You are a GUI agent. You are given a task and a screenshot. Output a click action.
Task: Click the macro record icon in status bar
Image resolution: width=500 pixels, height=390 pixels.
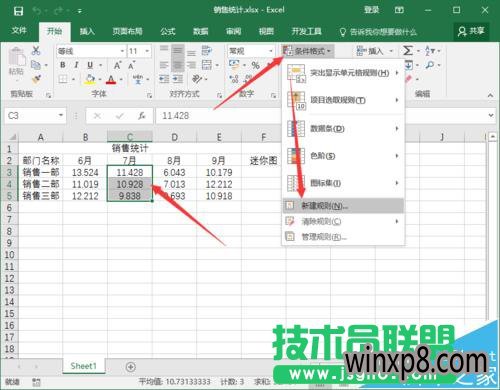click(x=36, y=381)
